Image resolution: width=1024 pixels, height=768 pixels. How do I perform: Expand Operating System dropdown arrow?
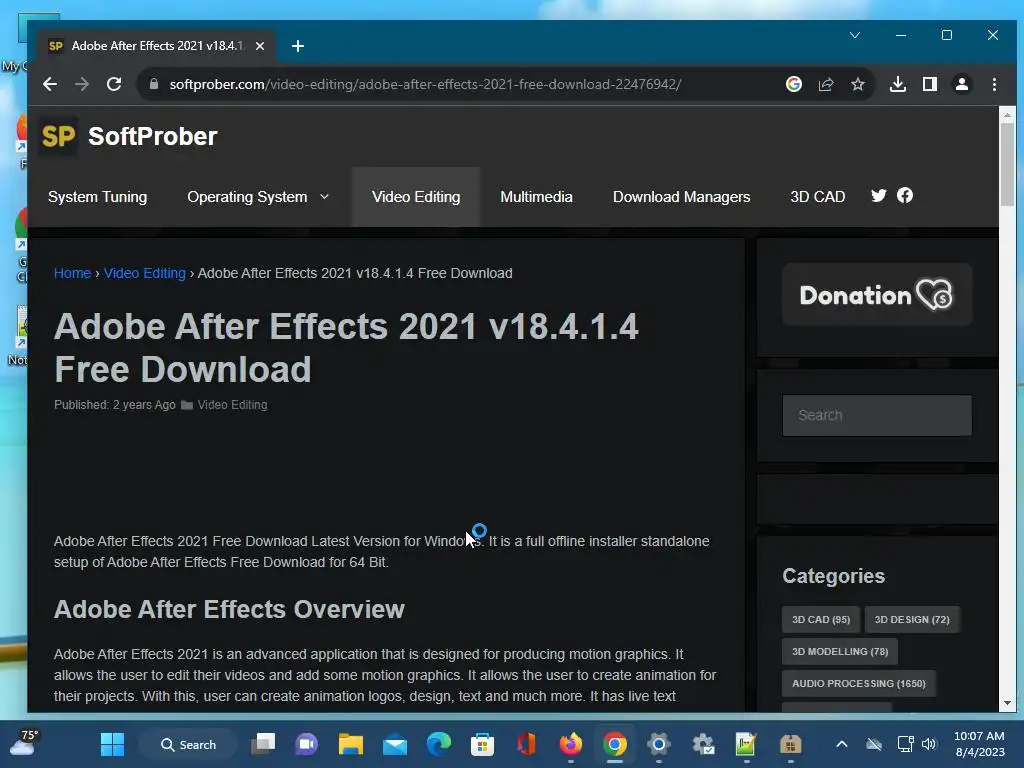pos(325,197)
